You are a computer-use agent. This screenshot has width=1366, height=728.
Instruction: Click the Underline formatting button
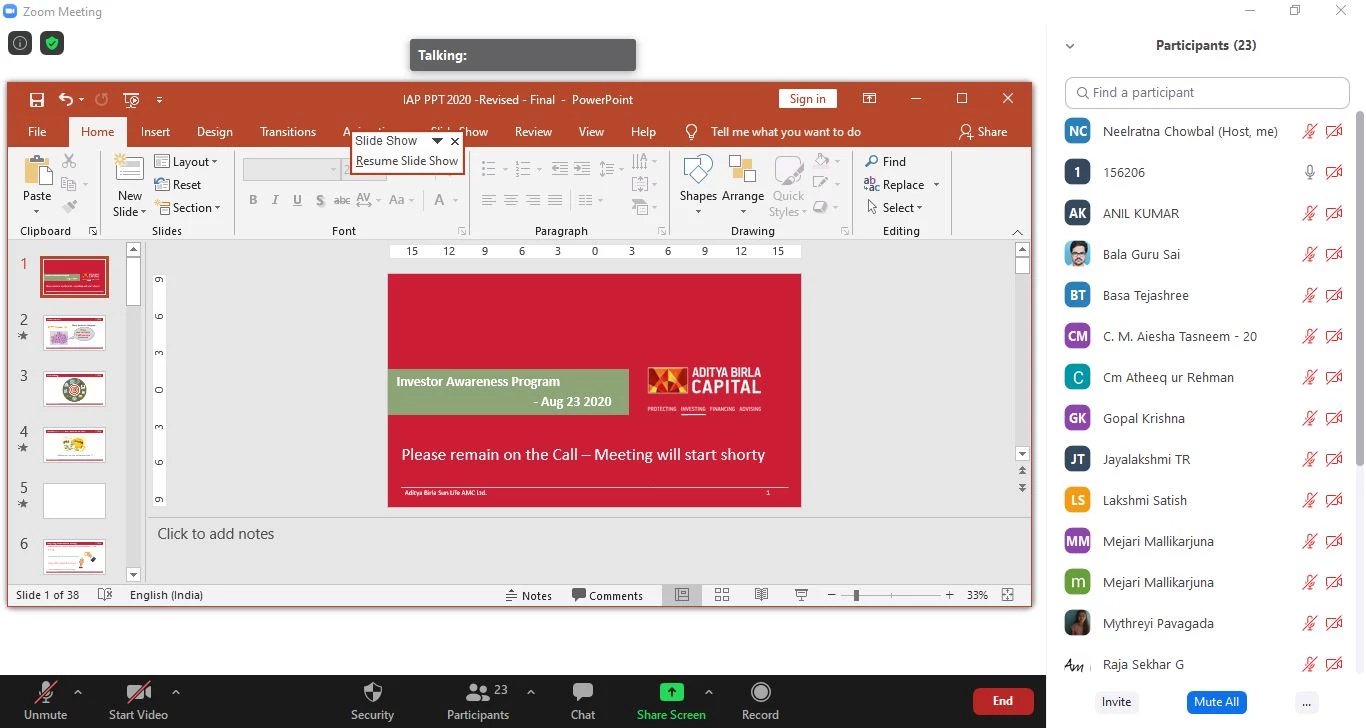point(297,200)
